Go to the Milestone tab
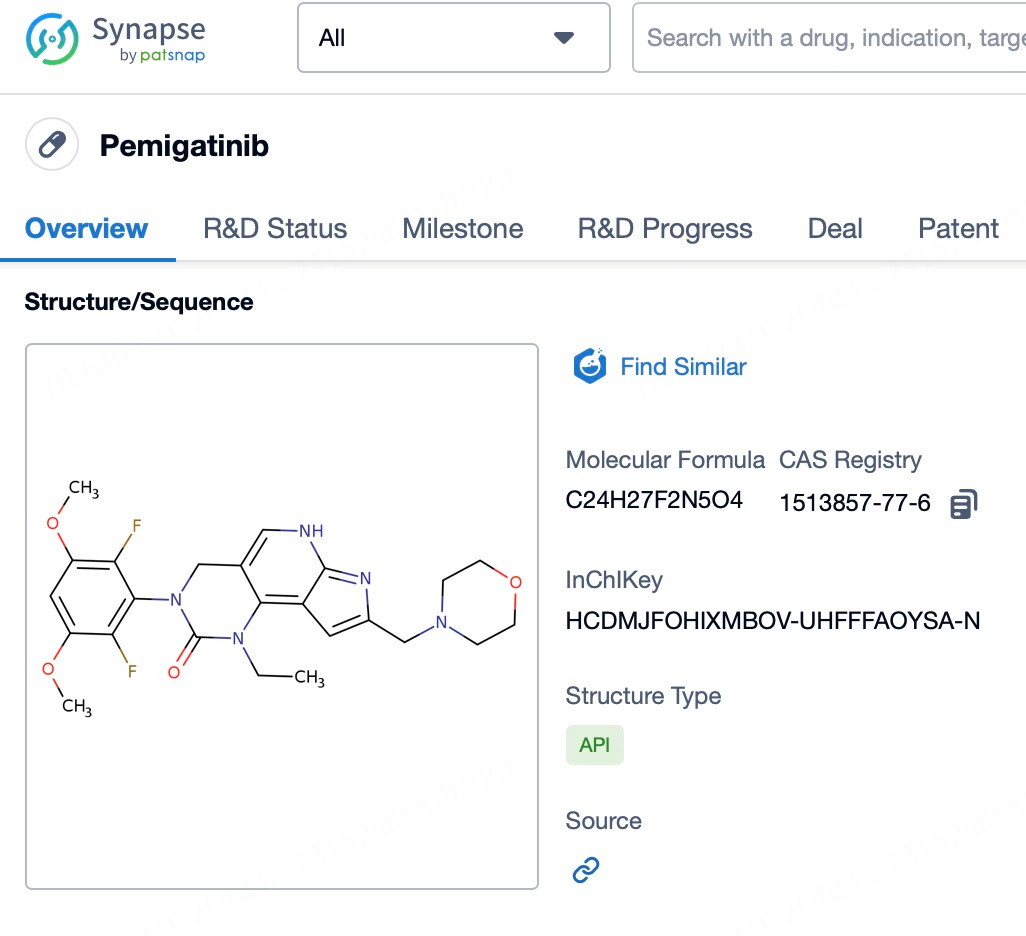This screenshot has width=1026, height=936. (462, 229)
